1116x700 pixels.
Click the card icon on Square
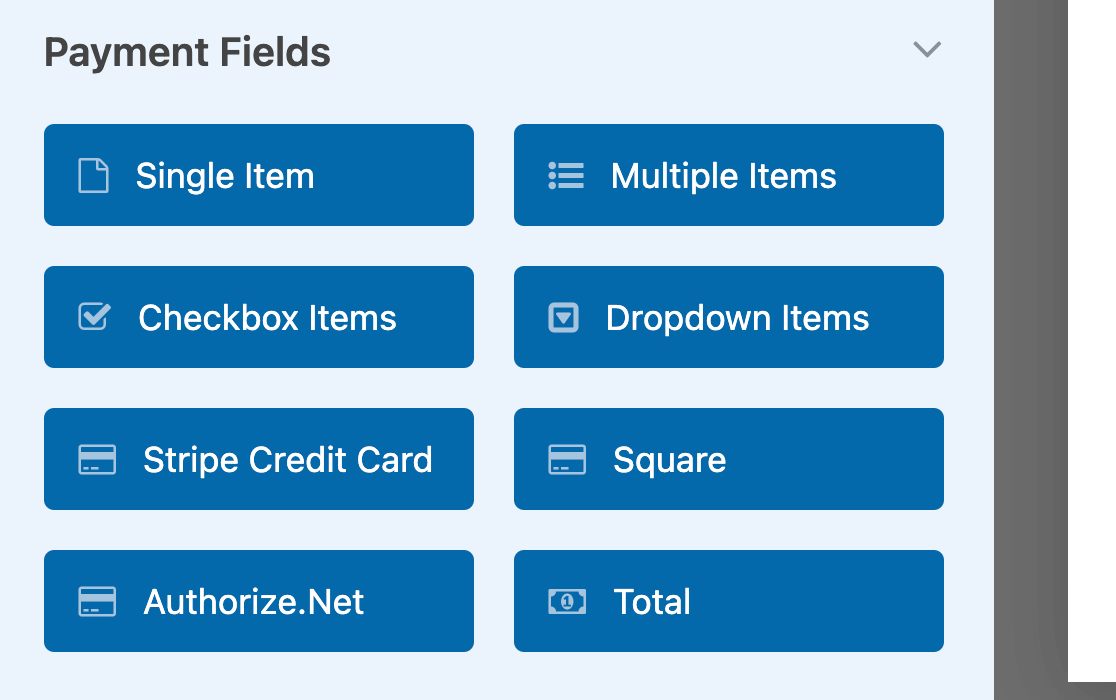[x=567, y=460]
